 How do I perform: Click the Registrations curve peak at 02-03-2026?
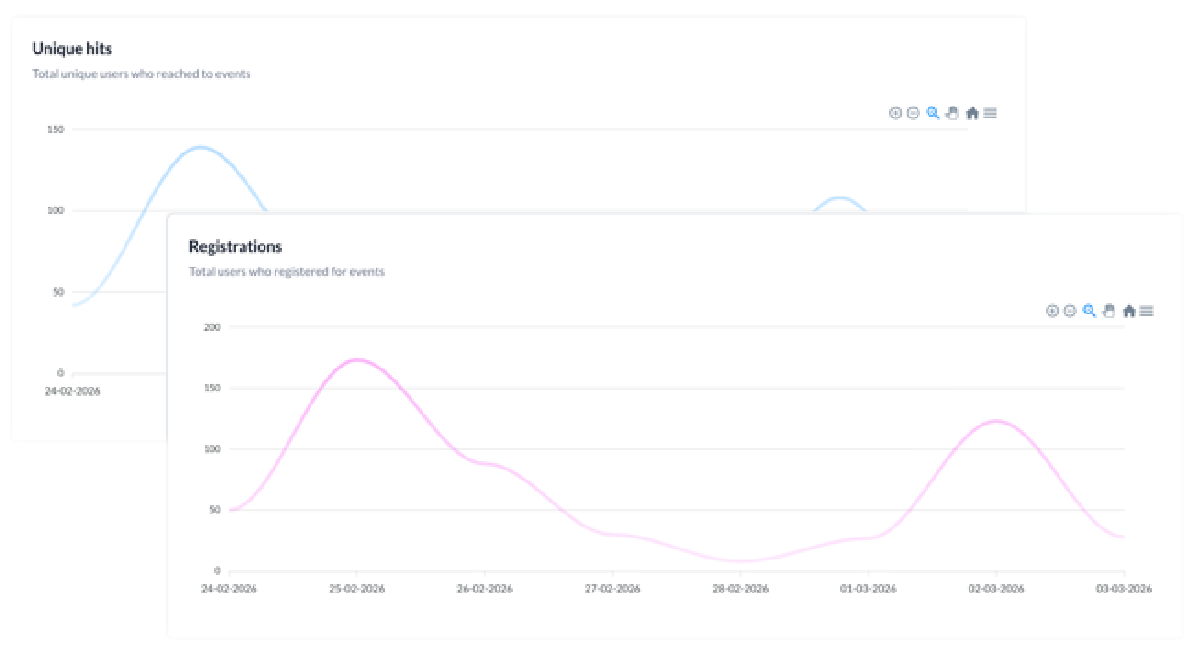(x=995, y=420)
